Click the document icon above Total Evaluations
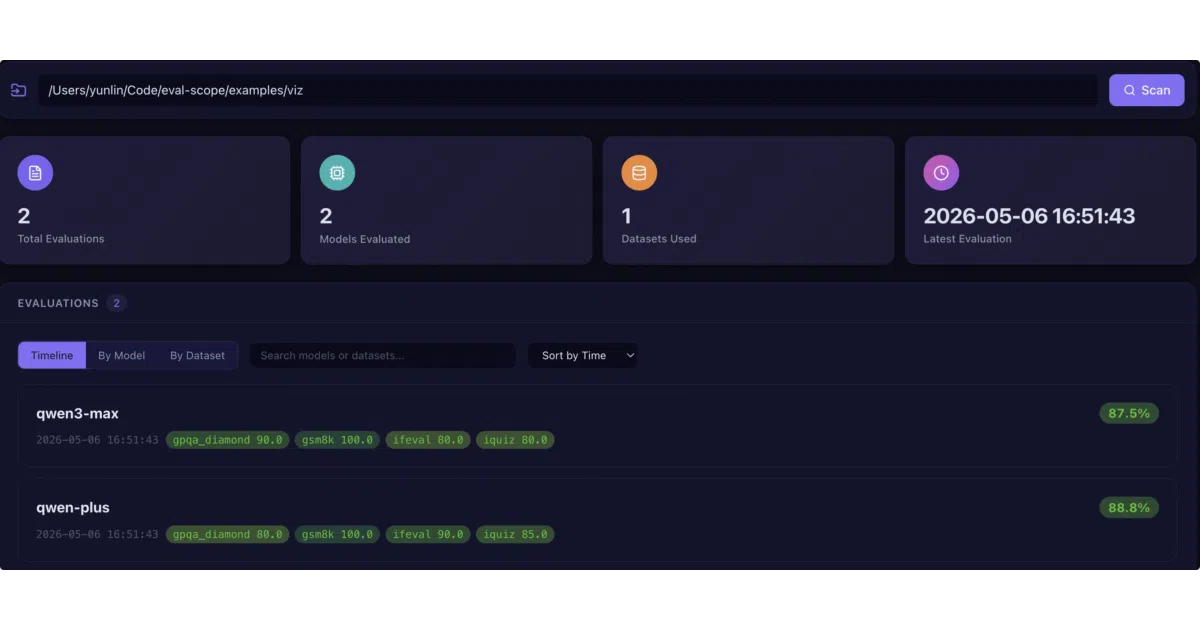1200x630 pixels. pyautogui.click(x=35, y=173)
